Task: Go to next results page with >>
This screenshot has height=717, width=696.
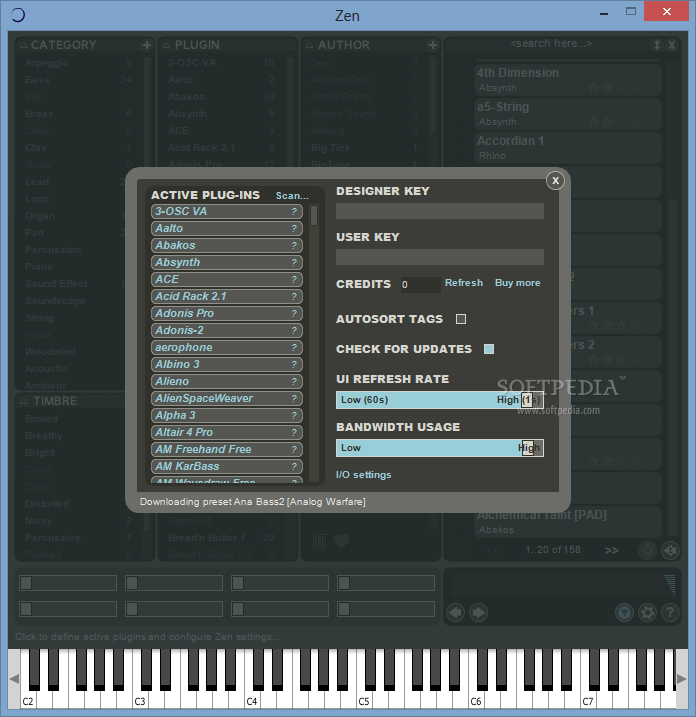Action: [x=611, y=550]
